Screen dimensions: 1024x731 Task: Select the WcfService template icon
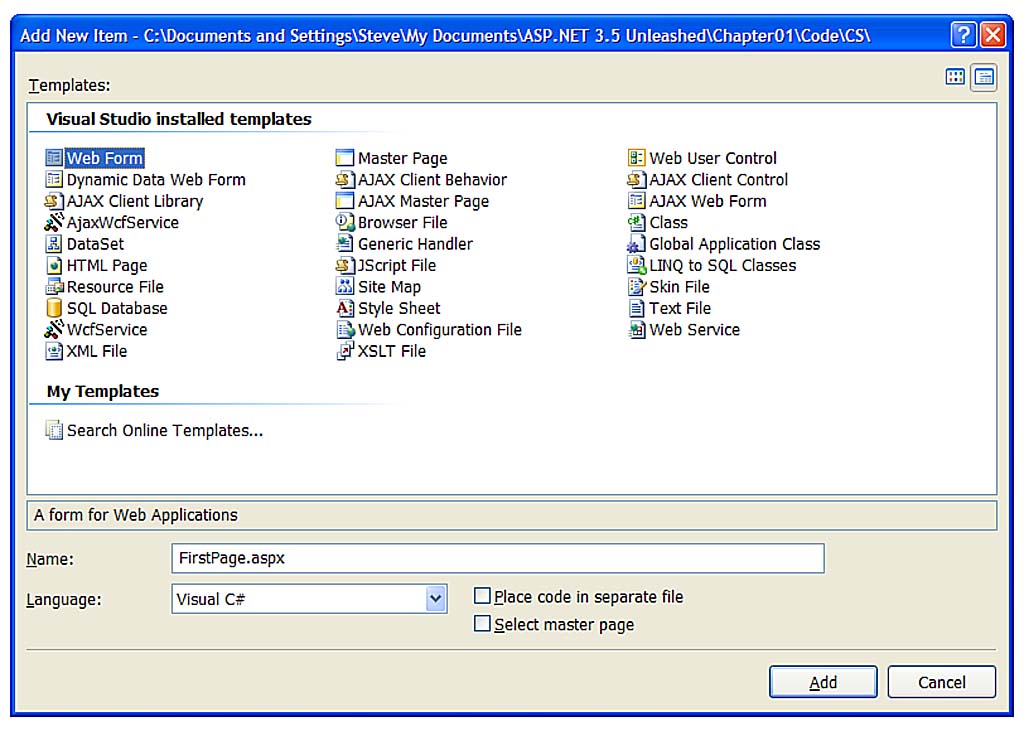coord(54,329)
